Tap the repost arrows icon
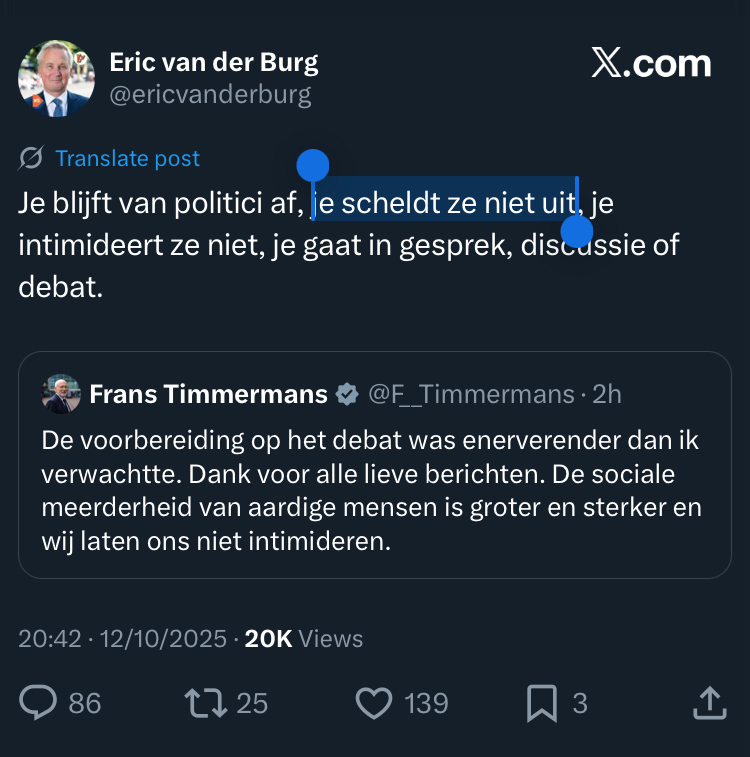 pos(207,703)
